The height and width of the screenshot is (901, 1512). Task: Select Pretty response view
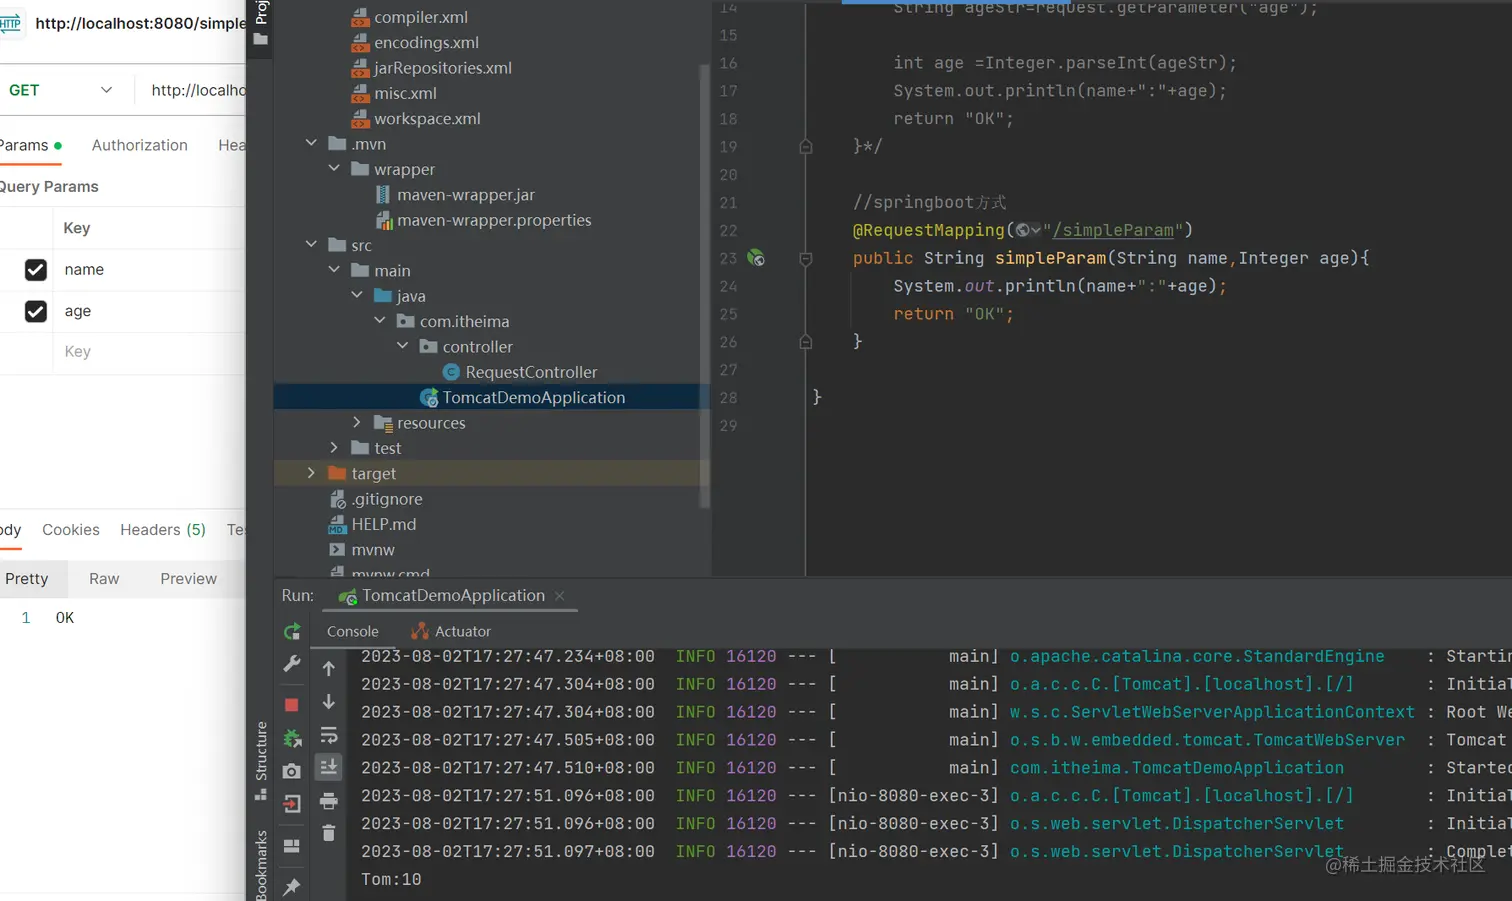27,579
